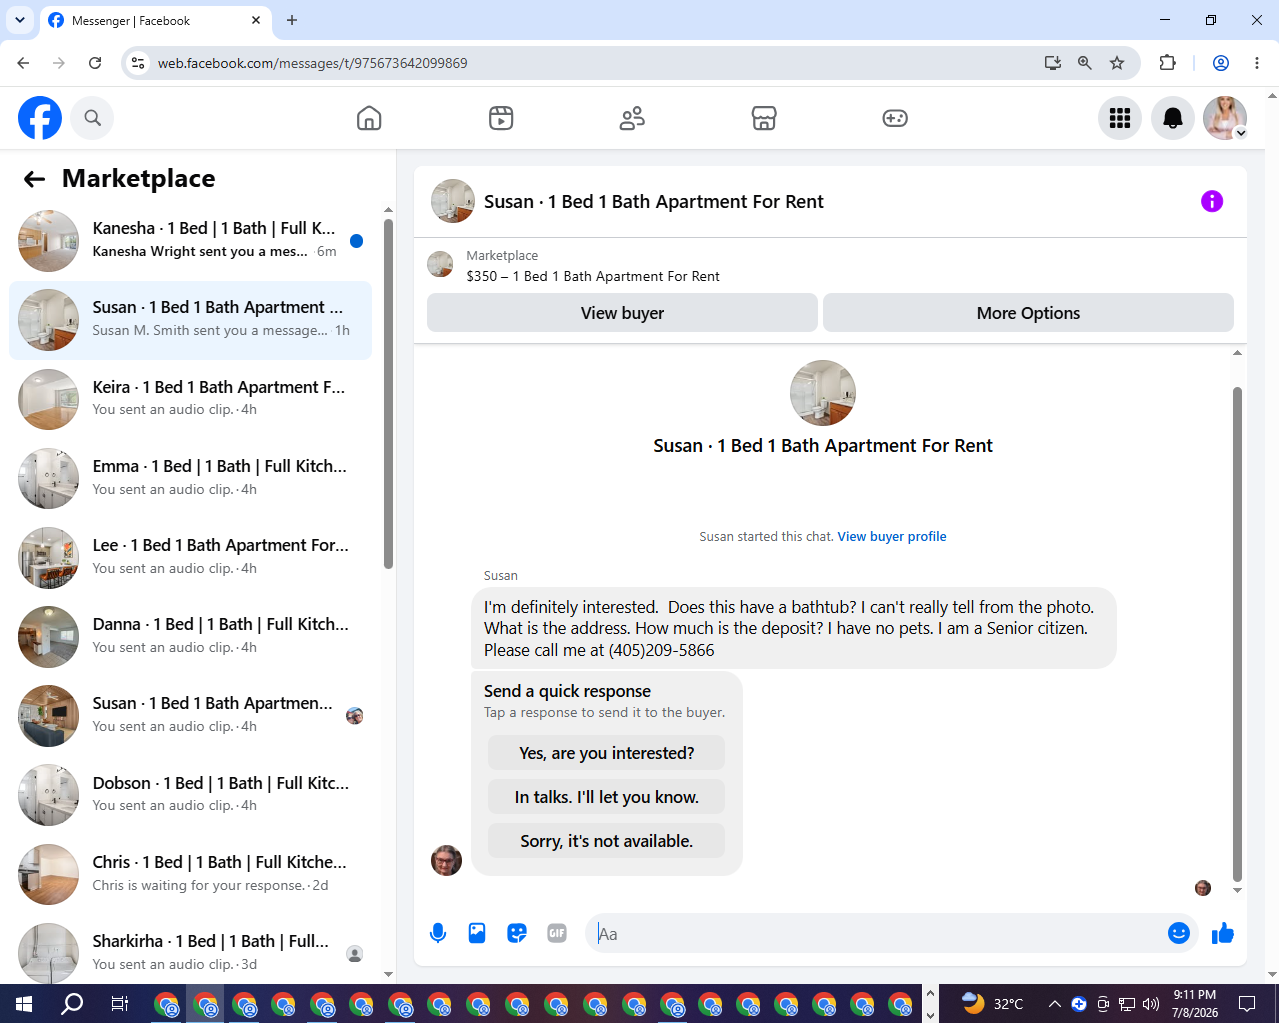Viewport: 1279px width, 1023px height.
Task: Reload the page in Chrome
Action: coord(95,63)
